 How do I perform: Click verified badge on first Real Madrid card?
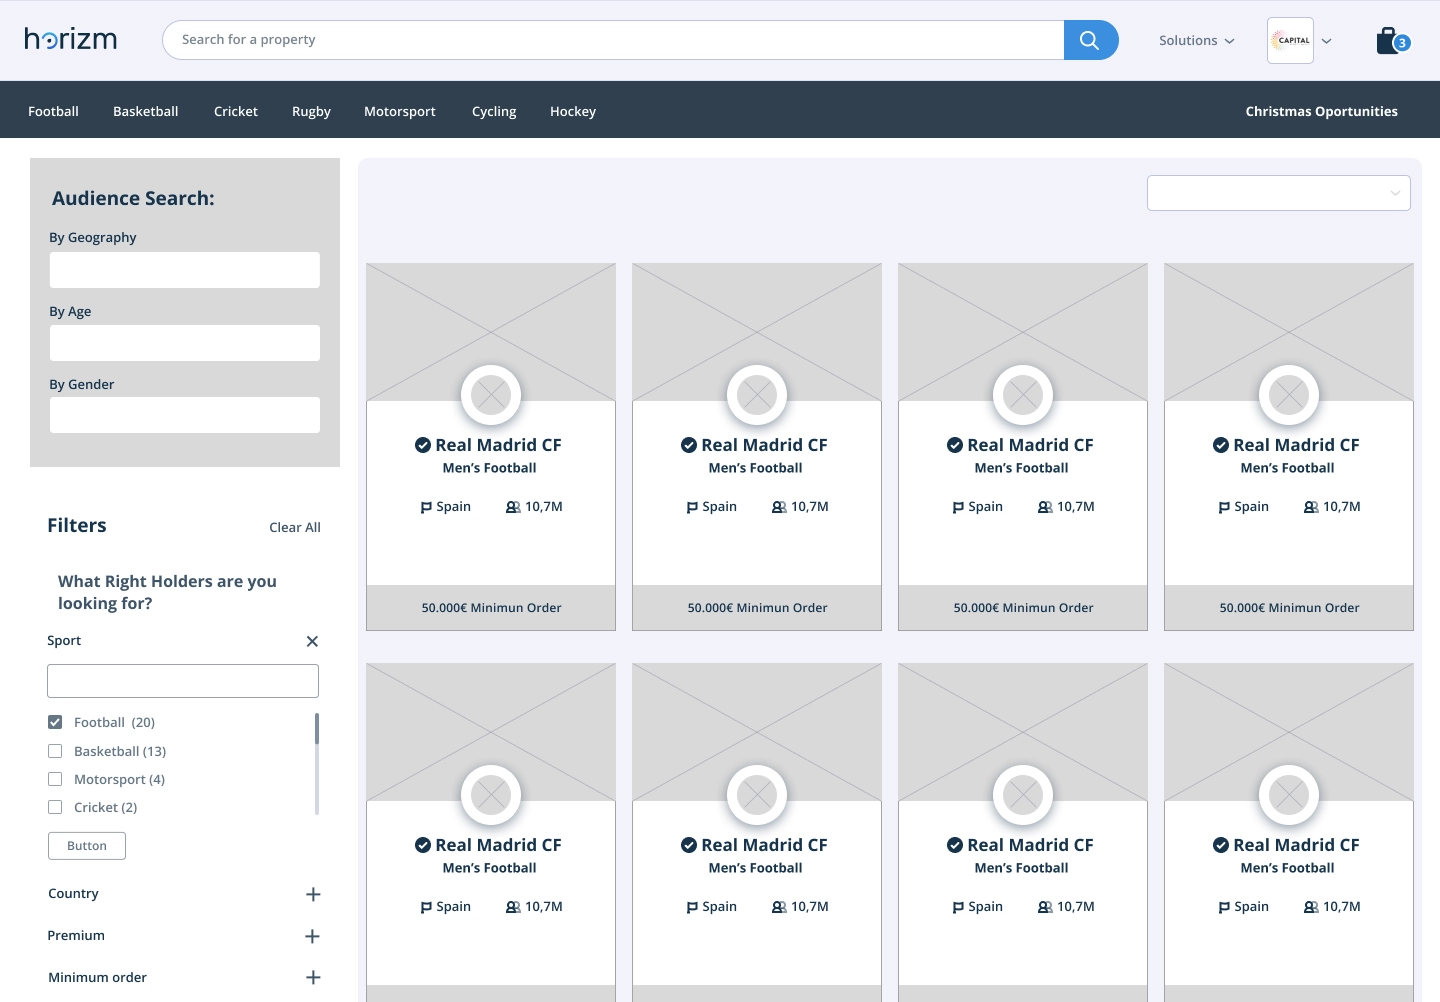[423, 445]
